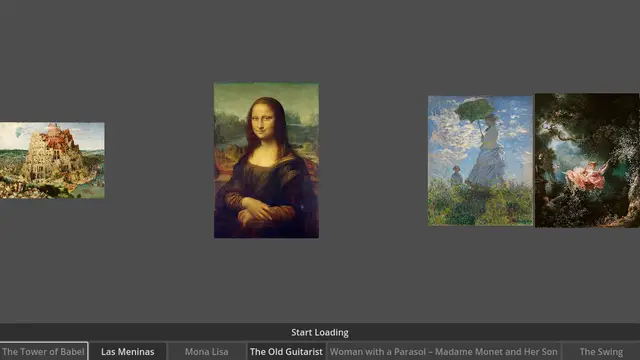Select the Mona Lisa painting image
Image resolution: width=640 pixels, height=360 pixels.
click(266, 160)
